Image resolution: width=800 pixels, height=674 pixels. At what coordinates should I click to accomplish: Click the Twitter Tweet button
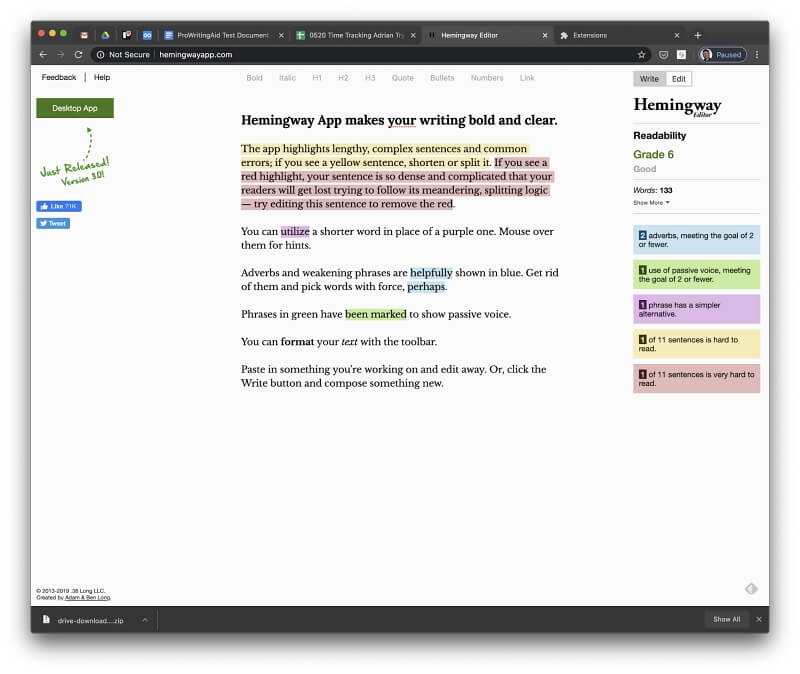pos(53,223)
